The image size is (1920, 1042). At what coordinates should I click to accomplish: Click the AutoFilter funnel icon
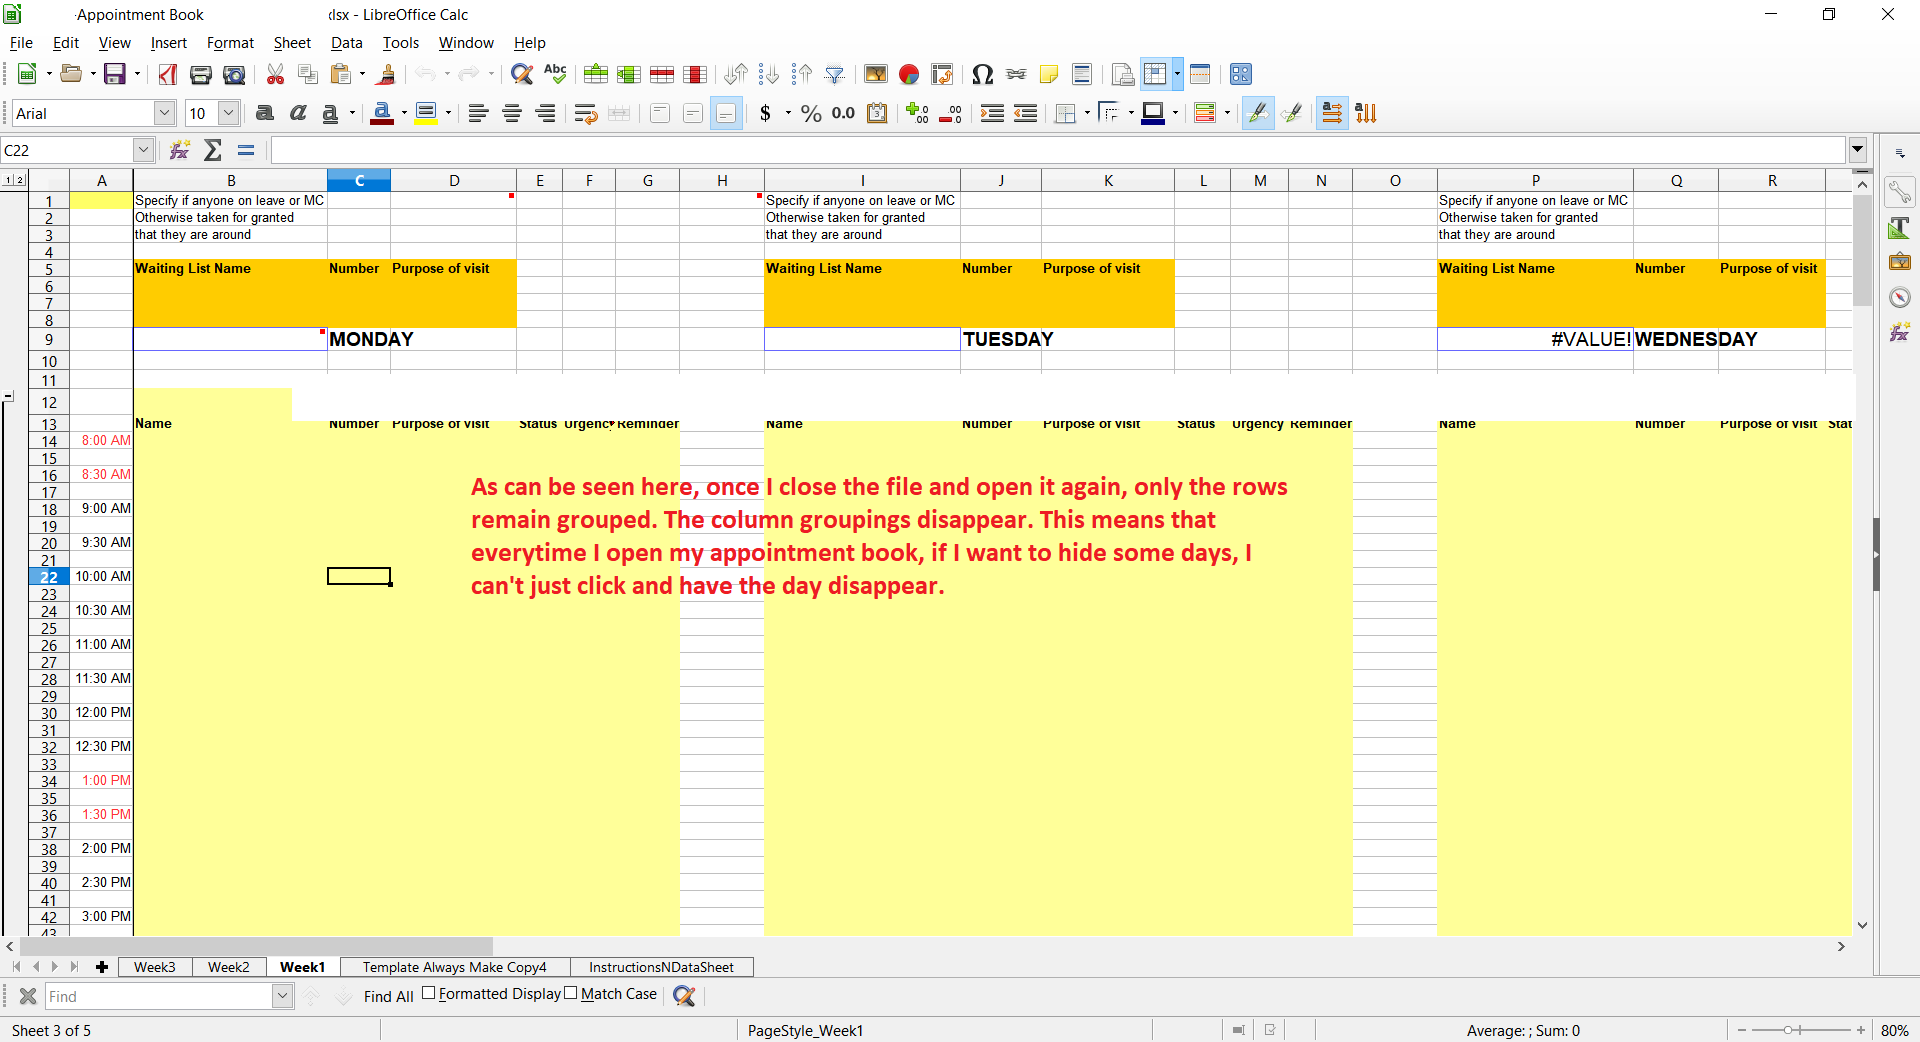[835, 74]
